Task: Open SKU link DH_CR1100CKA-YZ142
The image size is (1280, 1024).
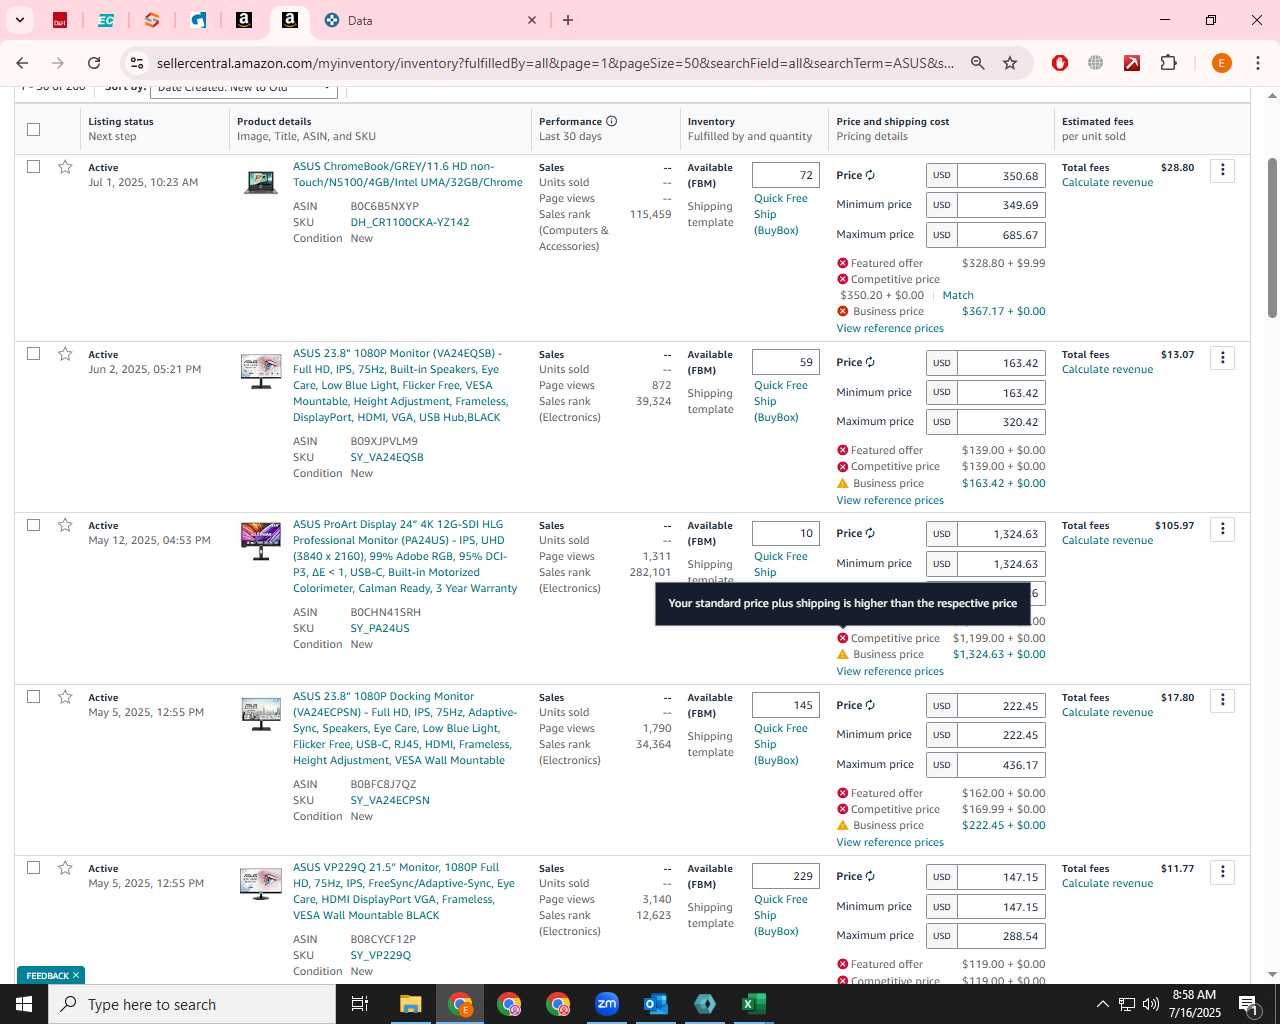Action: pos(410,222)
